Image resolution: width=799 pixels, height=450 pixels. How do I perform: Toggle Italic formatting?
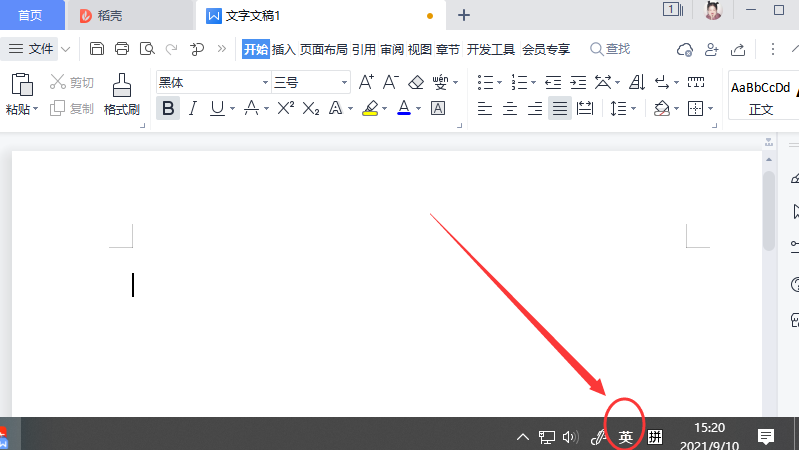192,108
